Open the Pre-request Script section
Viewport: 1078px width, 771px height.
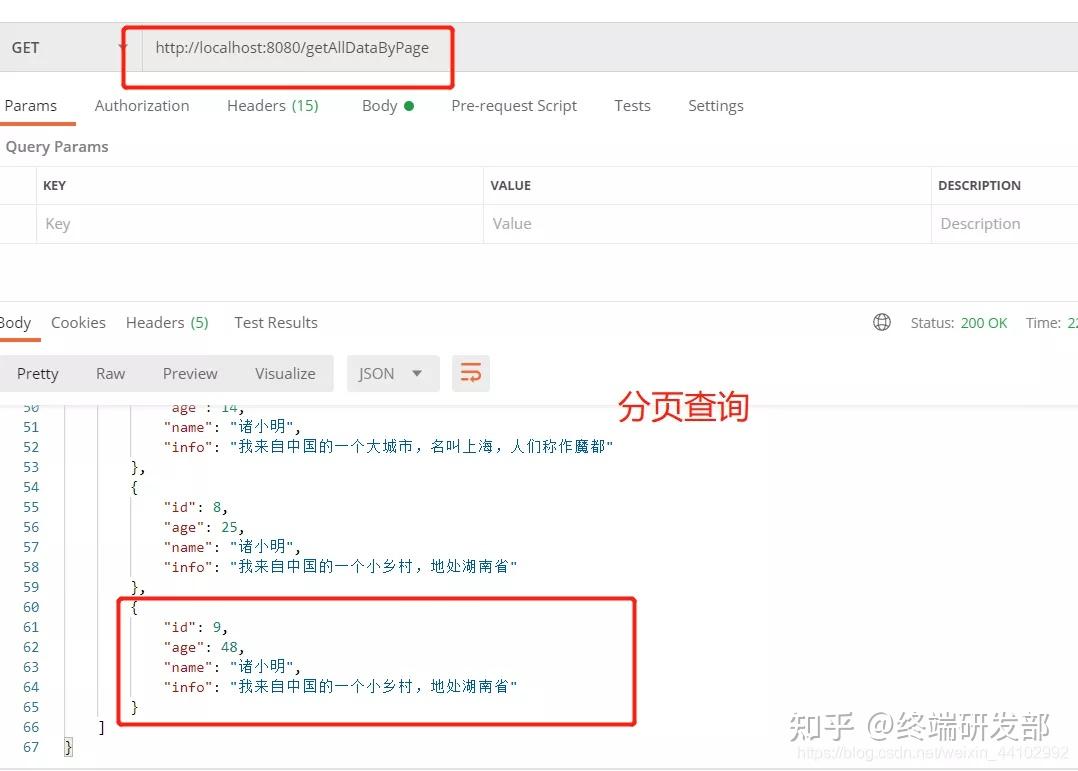514,105
